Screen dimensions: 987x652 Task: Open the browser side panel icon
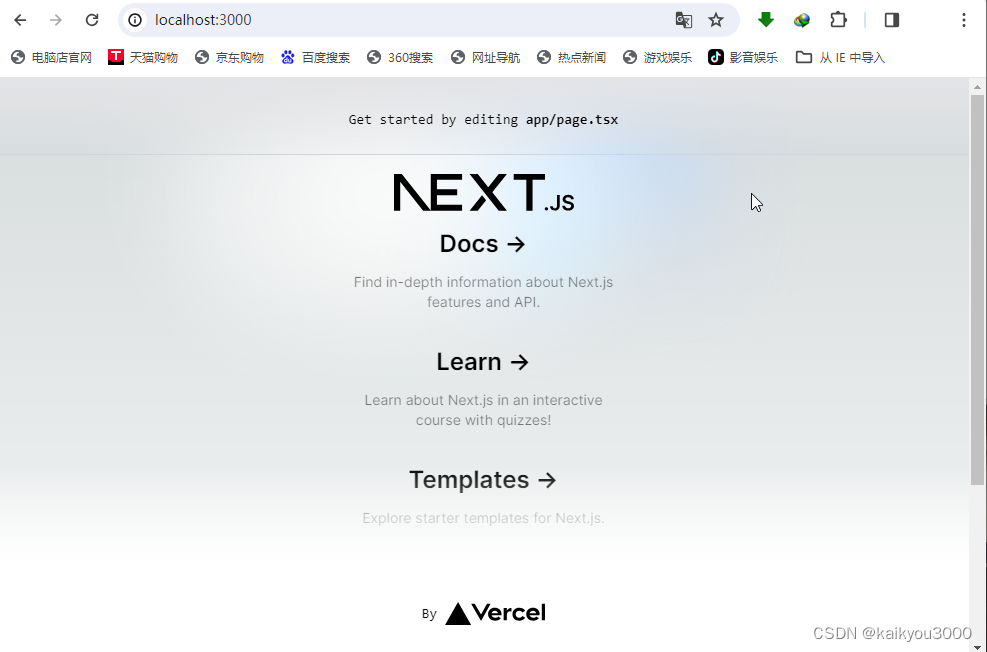[x=890, y=19]
